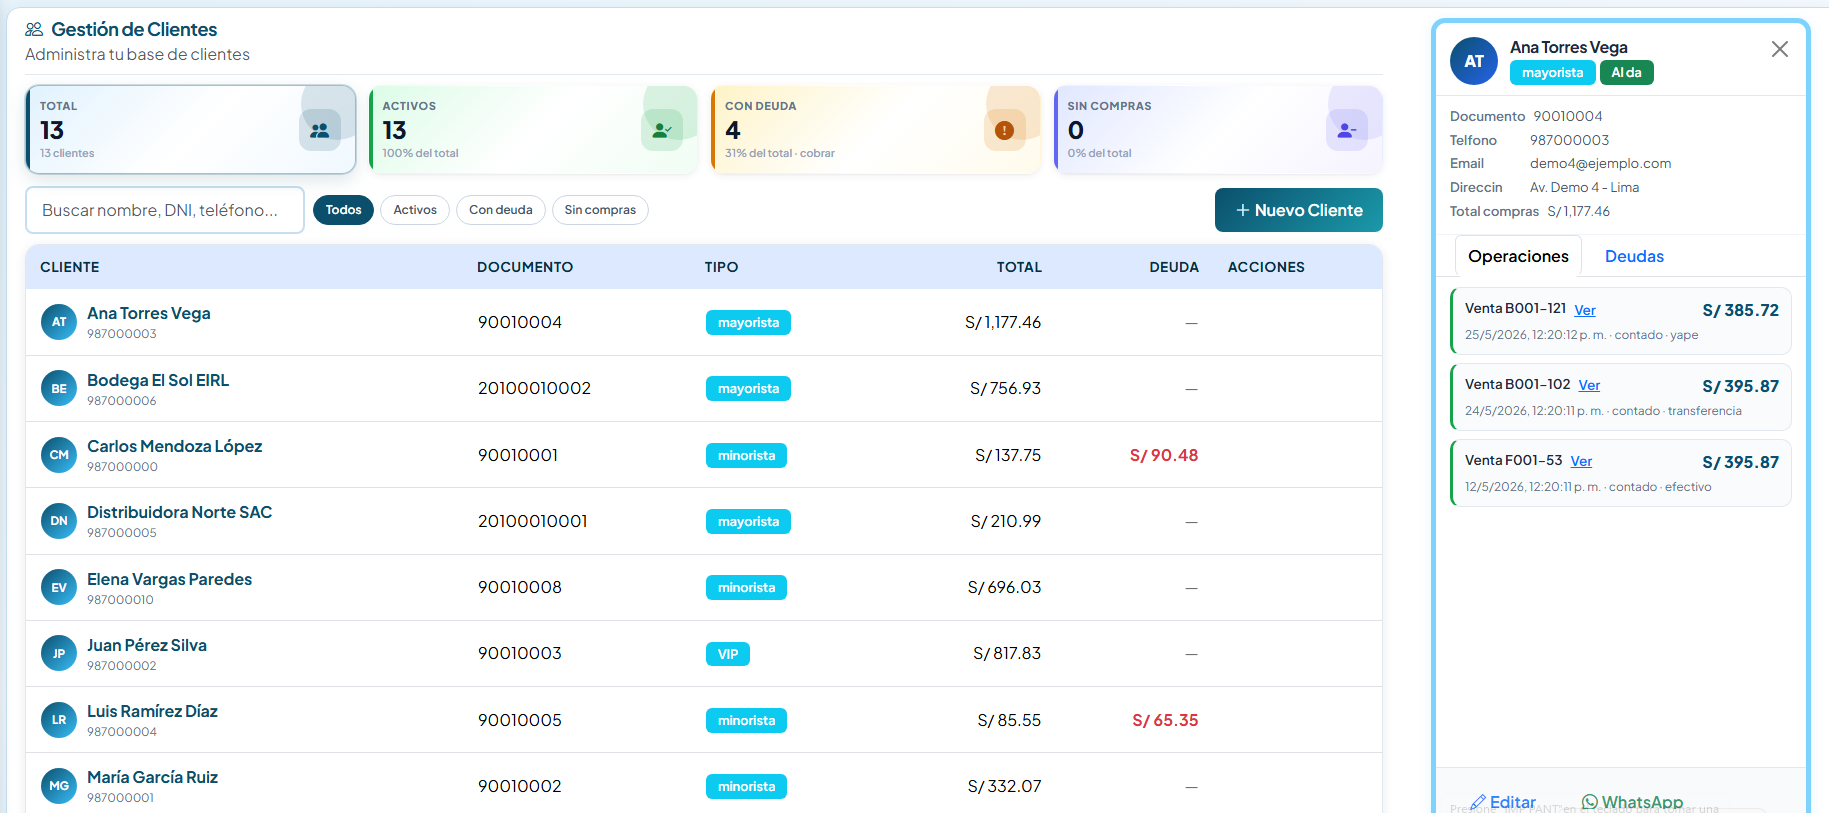Click the name Distribuidora Norte SAC
The width and height of the screenshot is (1829, 813).
(179, 512)
